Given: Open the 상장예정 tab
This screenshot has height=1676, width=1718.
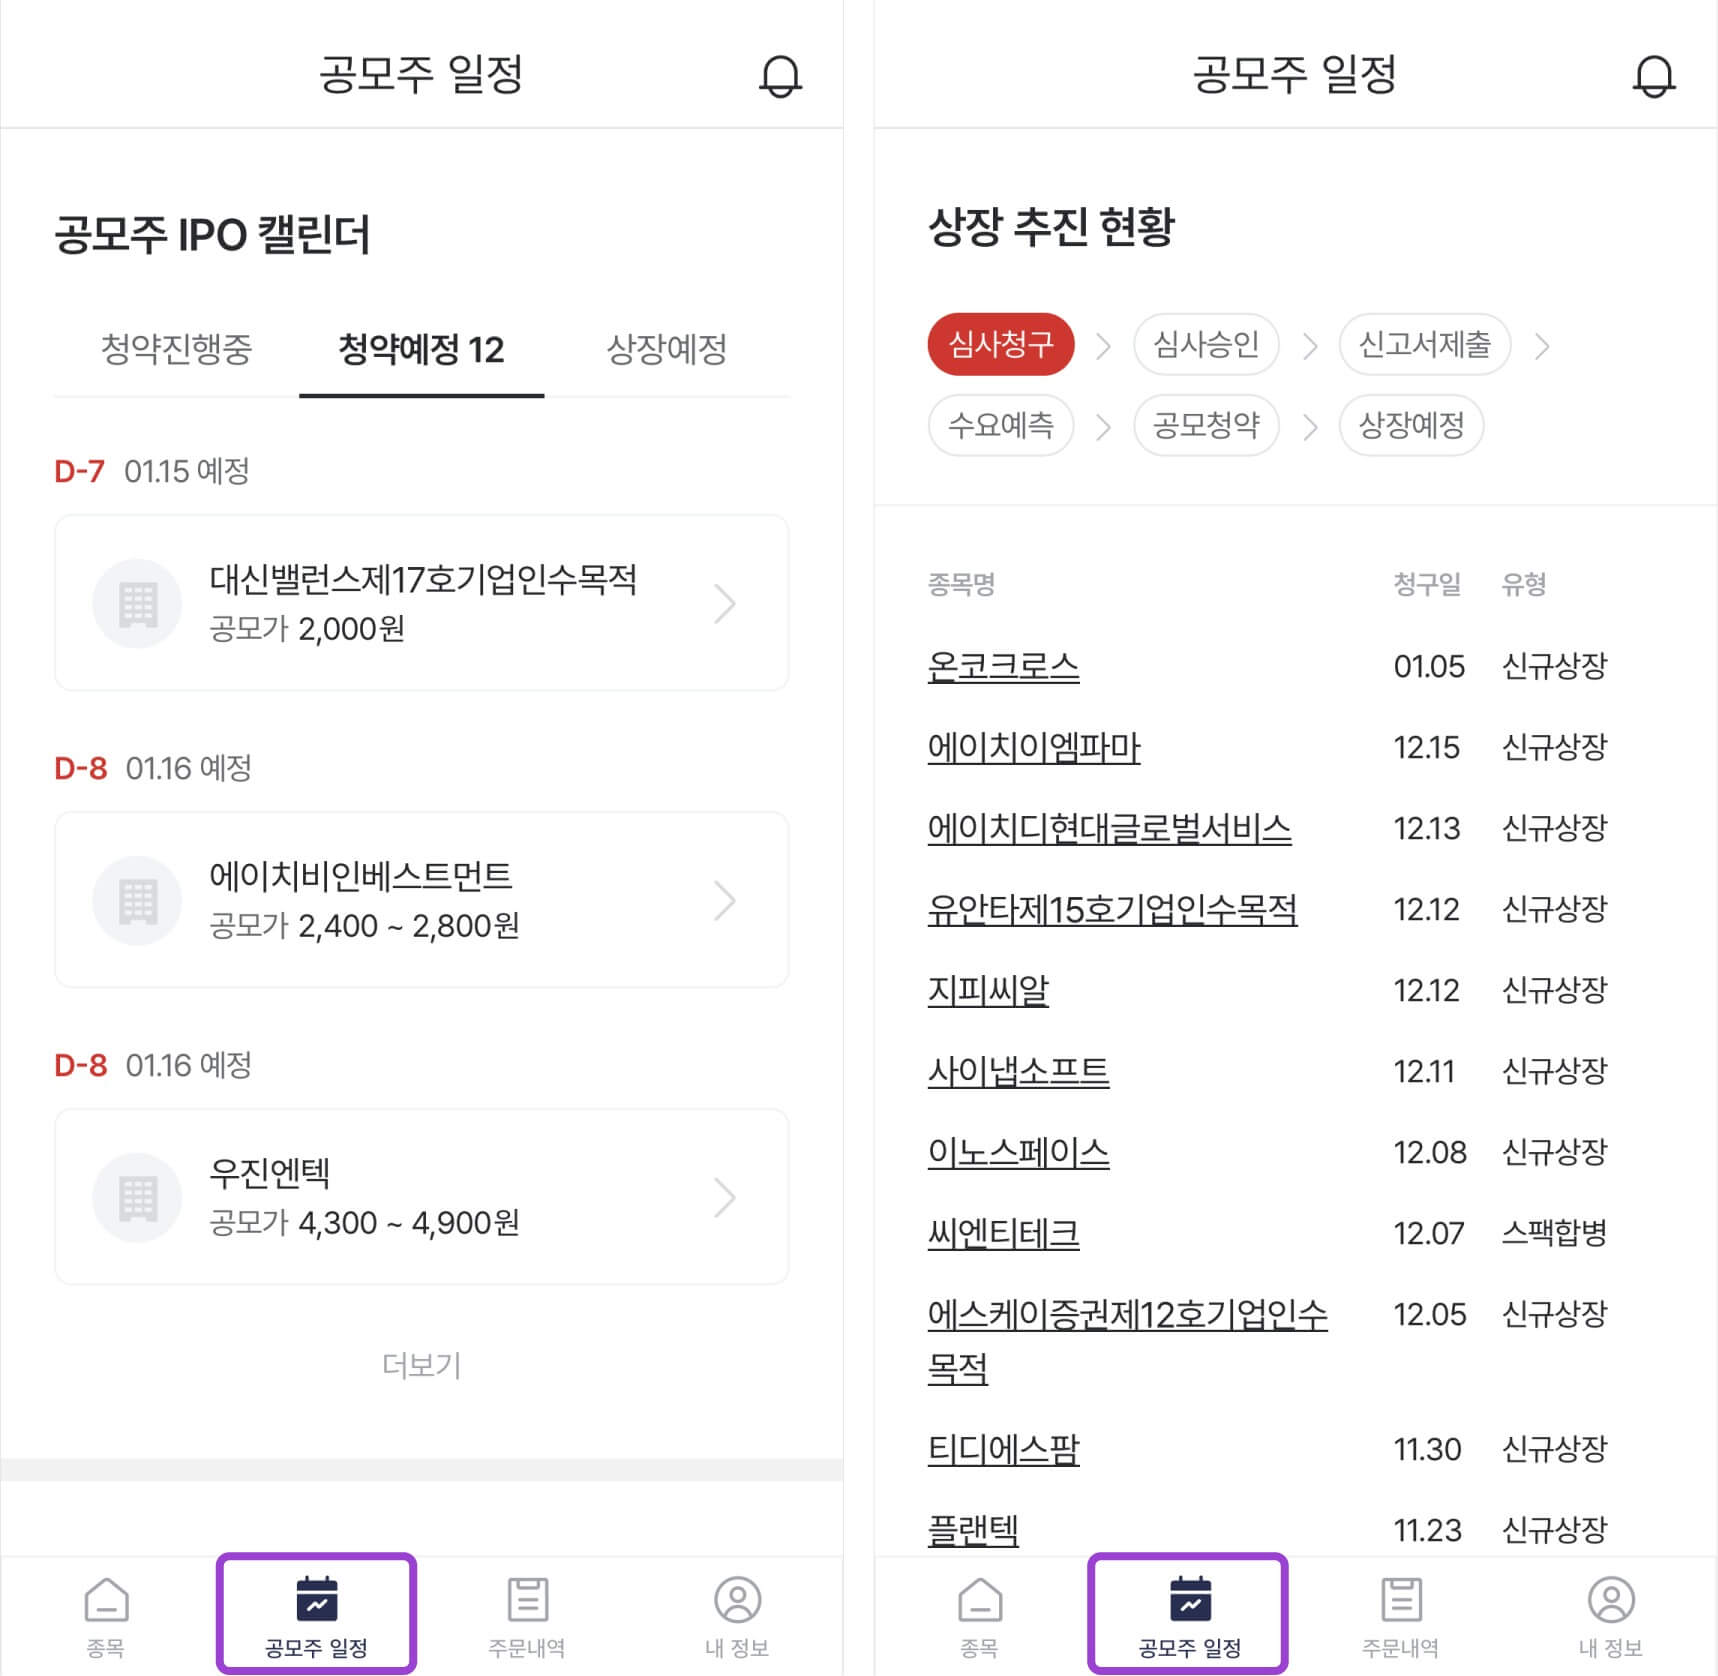Looking at the screenshot, I should (x=668, y=350).
